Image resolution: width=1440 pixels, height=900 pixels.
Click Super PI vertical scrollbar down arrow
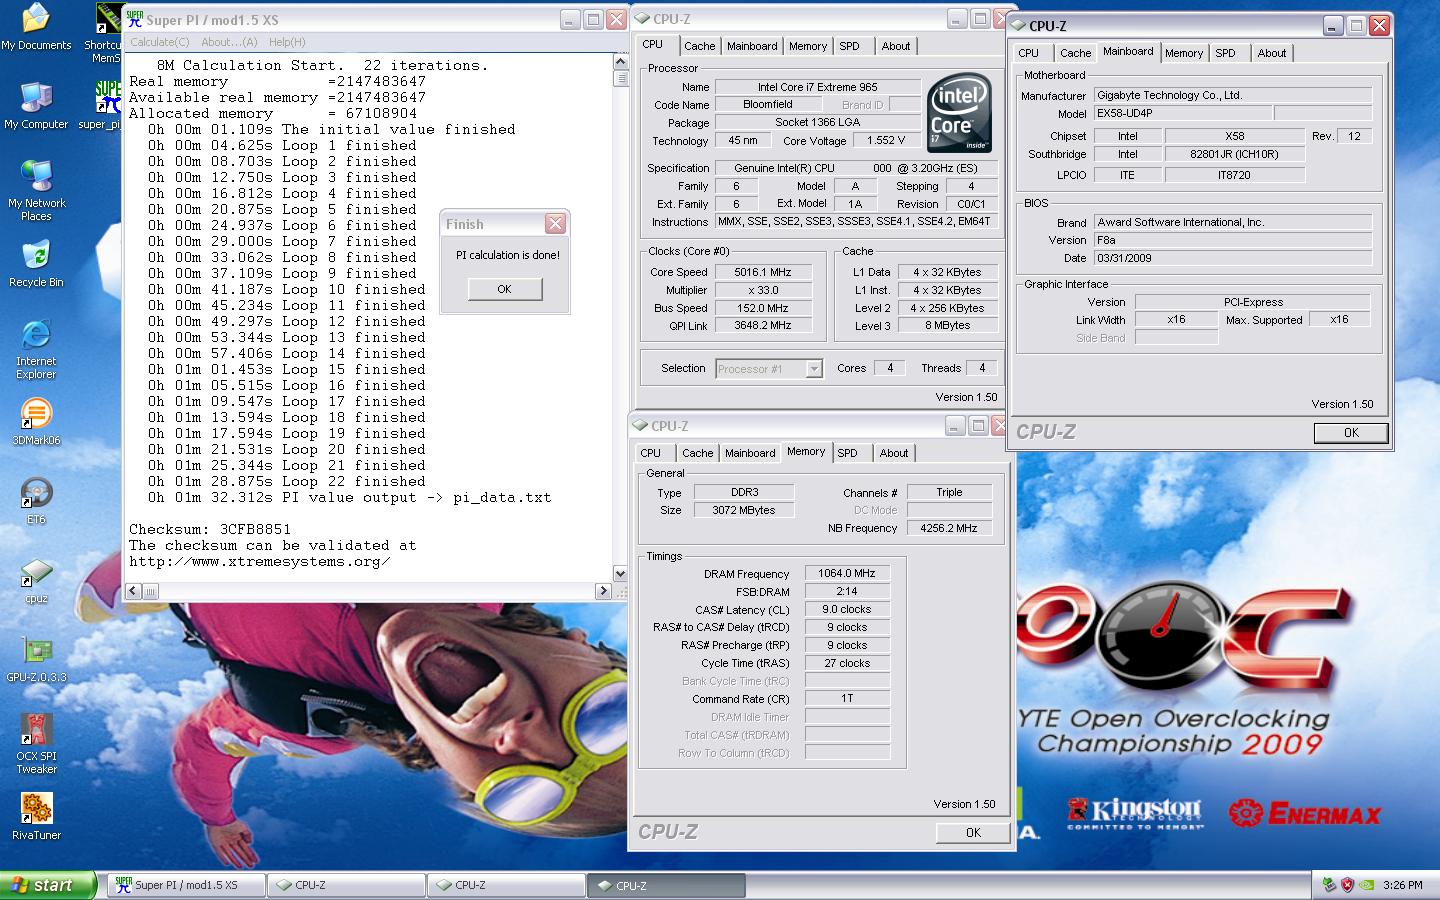[620, 574]
